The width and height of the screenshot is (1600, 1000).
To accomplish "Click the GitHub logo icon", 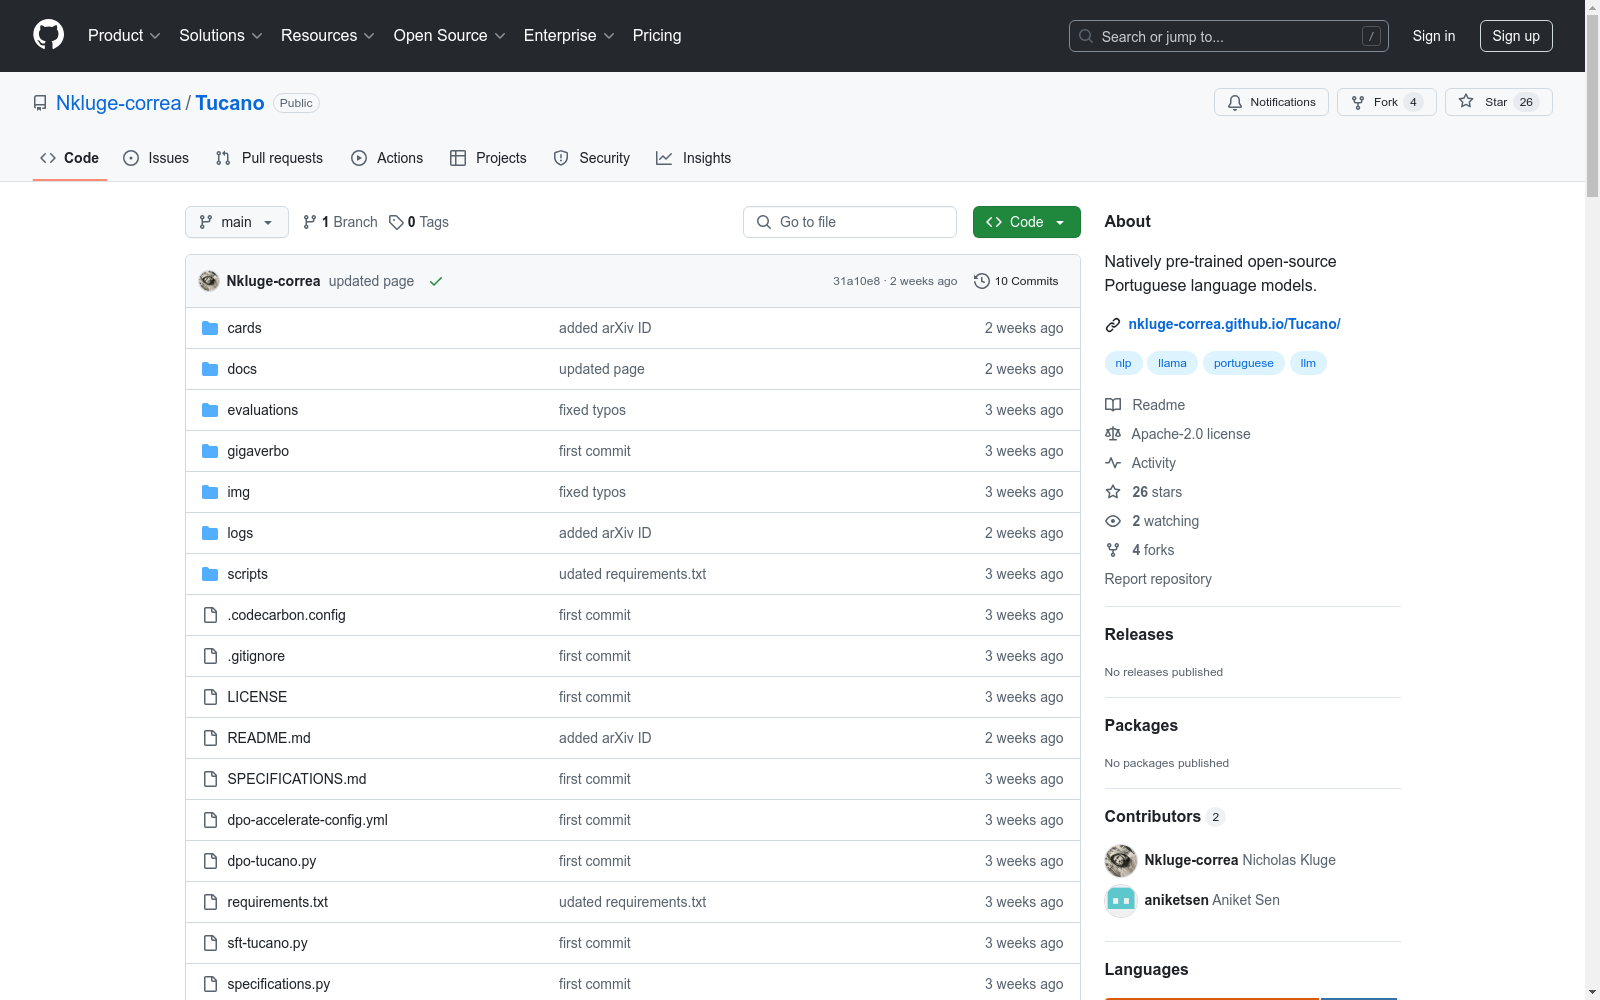I will click(x=48, y=35).
